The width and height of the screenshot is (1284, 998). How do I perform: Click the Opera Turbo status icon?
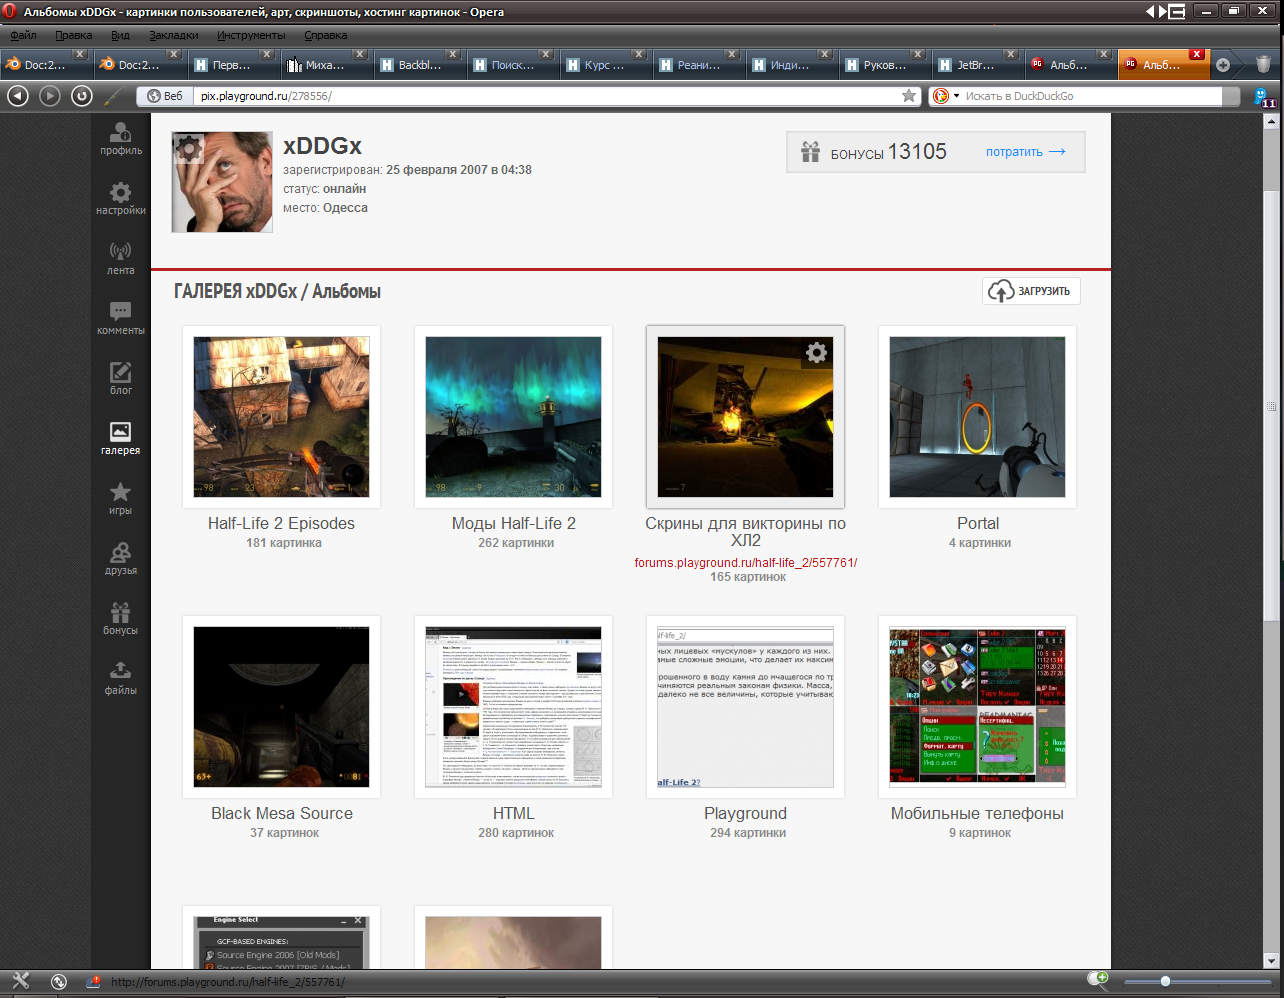tap(94, 982)
